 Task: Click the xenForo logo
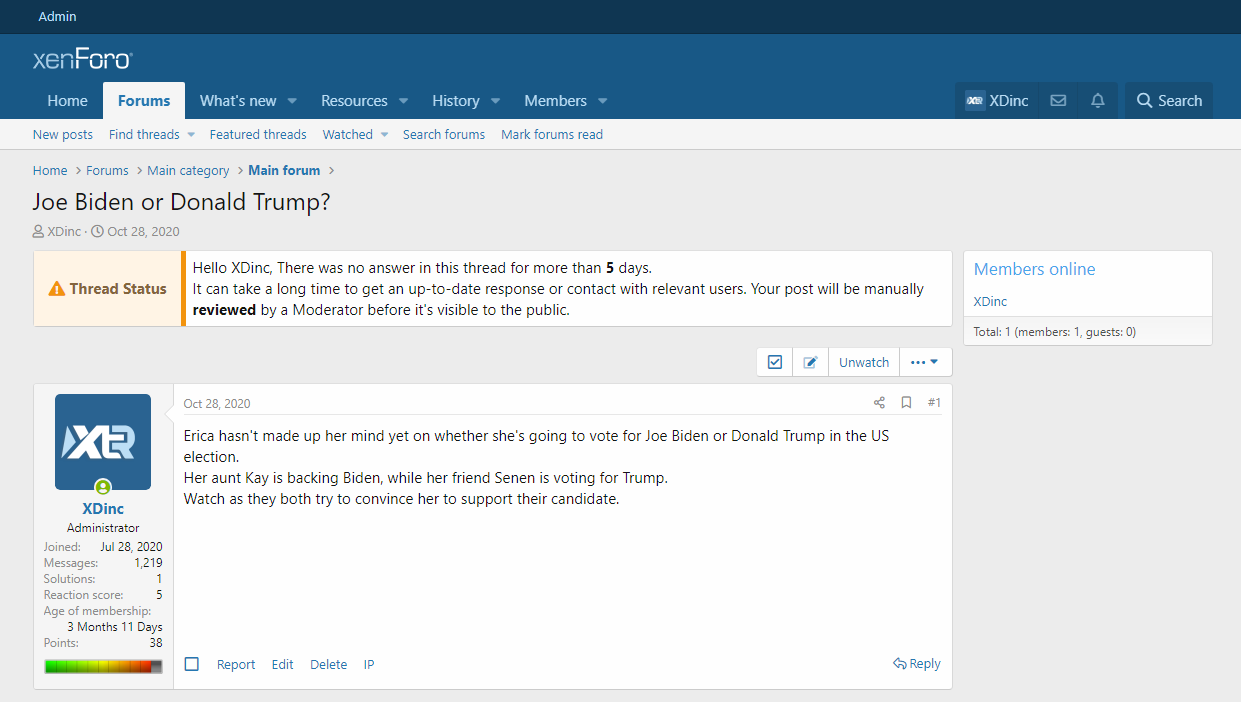[82, 59]
